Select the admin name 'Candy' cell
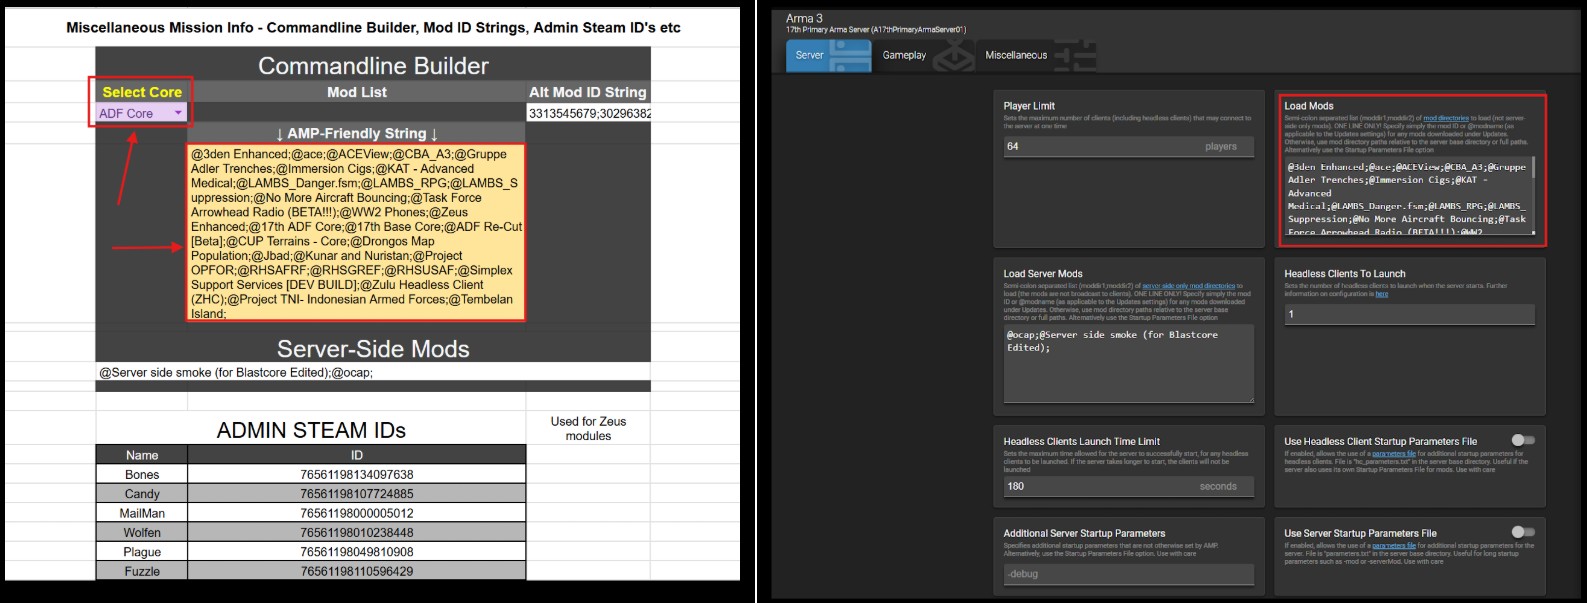The image size is (1587, 603). (142, 494)
